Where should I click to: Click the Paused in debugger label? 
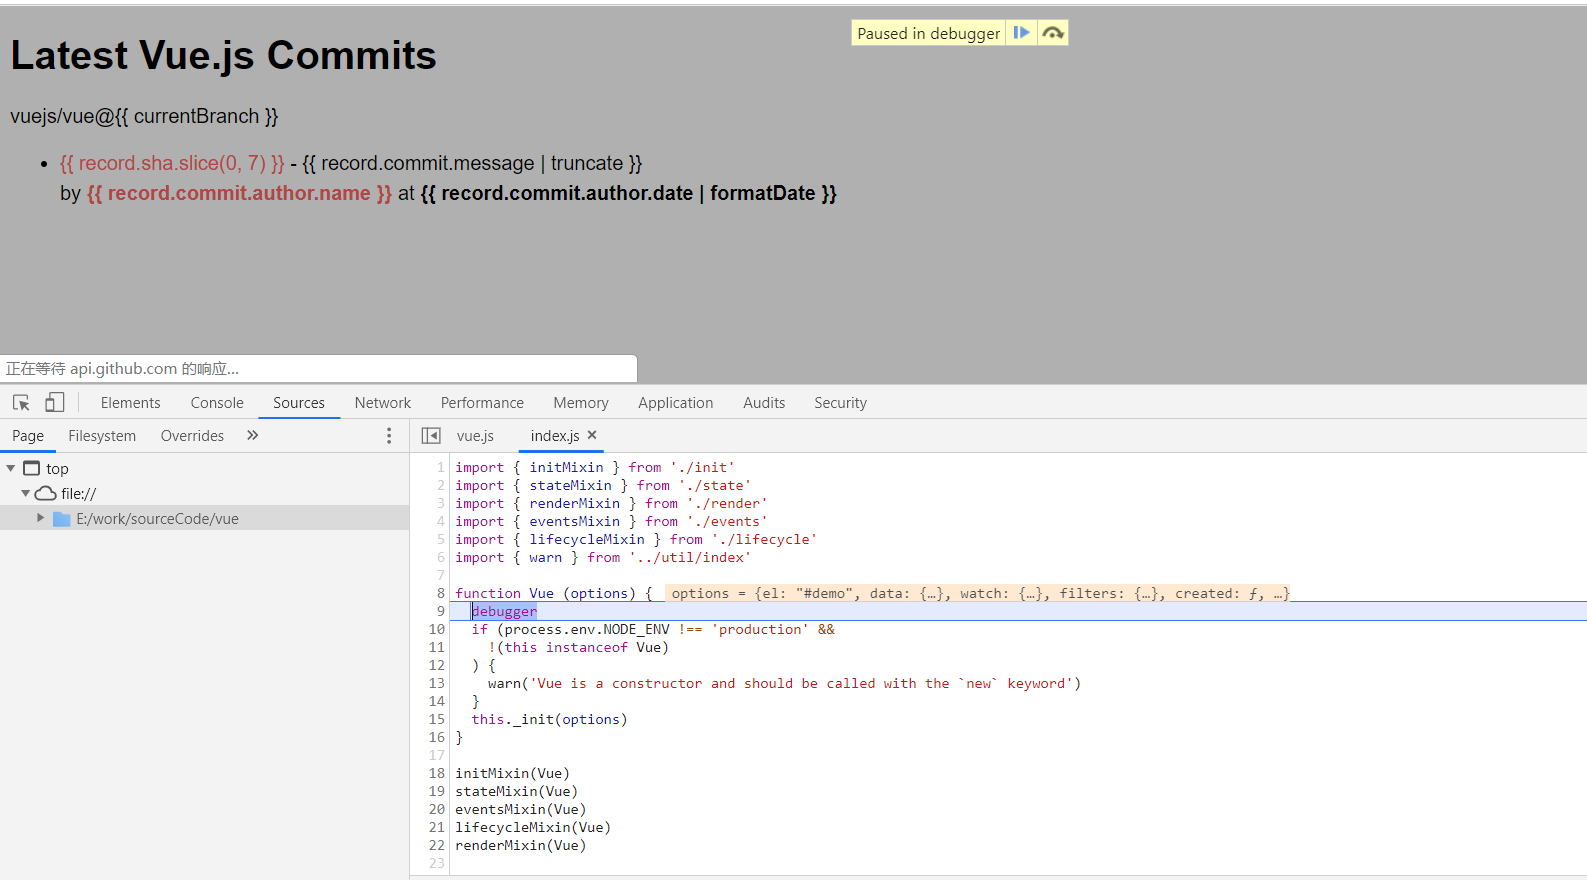point(928,33)
